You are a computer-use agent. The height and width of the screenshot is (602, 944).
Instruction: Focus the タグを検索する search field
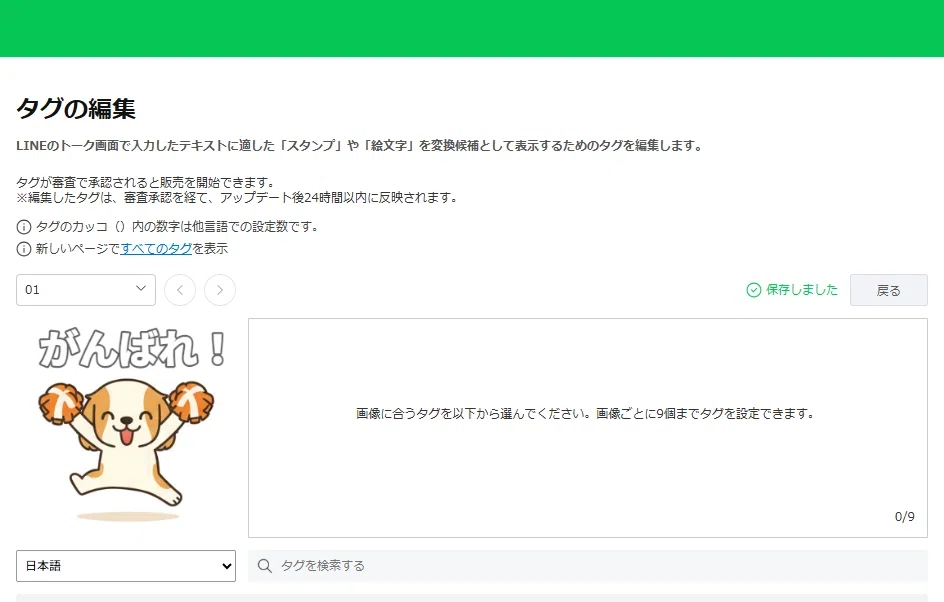(x=588, y=566)
